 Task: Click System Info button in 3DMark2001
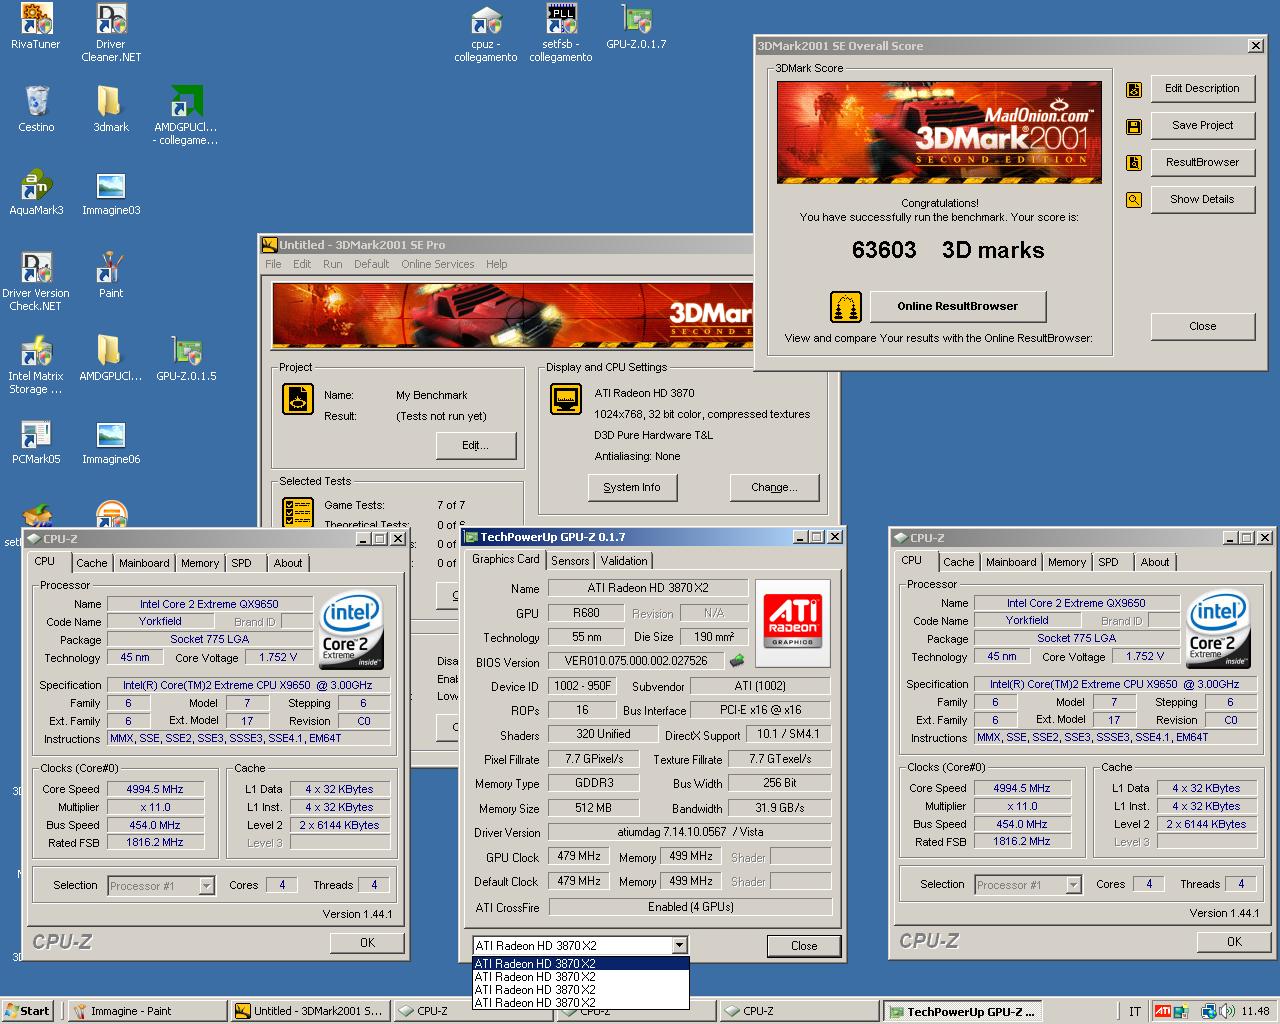point(632,488)
